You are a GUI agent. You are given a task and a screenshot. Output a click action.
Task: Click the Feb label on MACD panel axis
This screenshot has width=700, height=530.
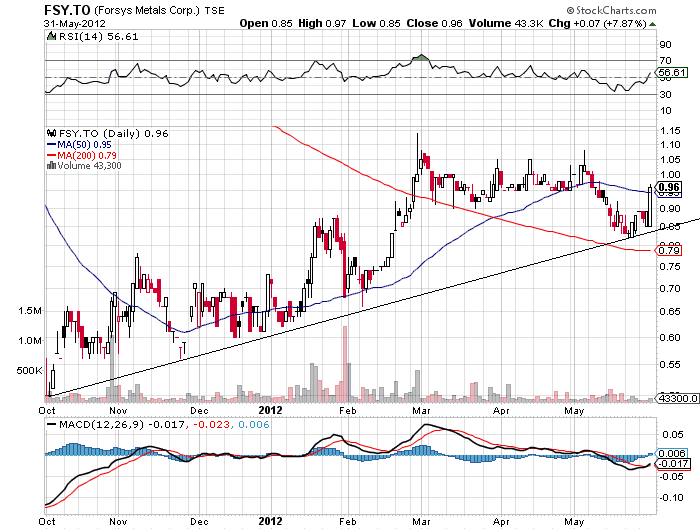[348, 522]
